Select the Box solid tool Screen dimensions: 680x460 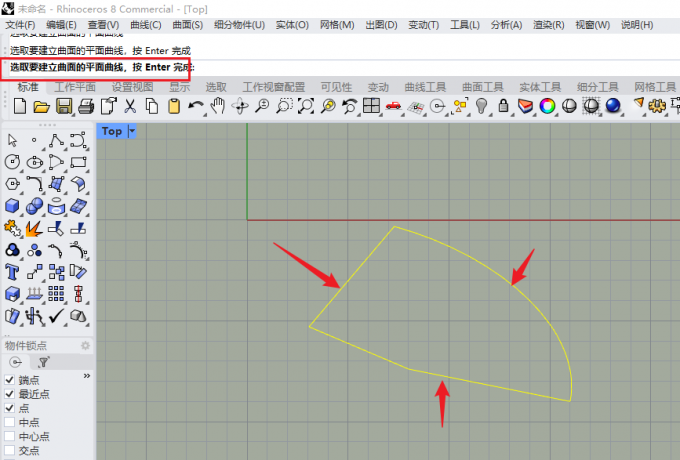pos(12,206)
